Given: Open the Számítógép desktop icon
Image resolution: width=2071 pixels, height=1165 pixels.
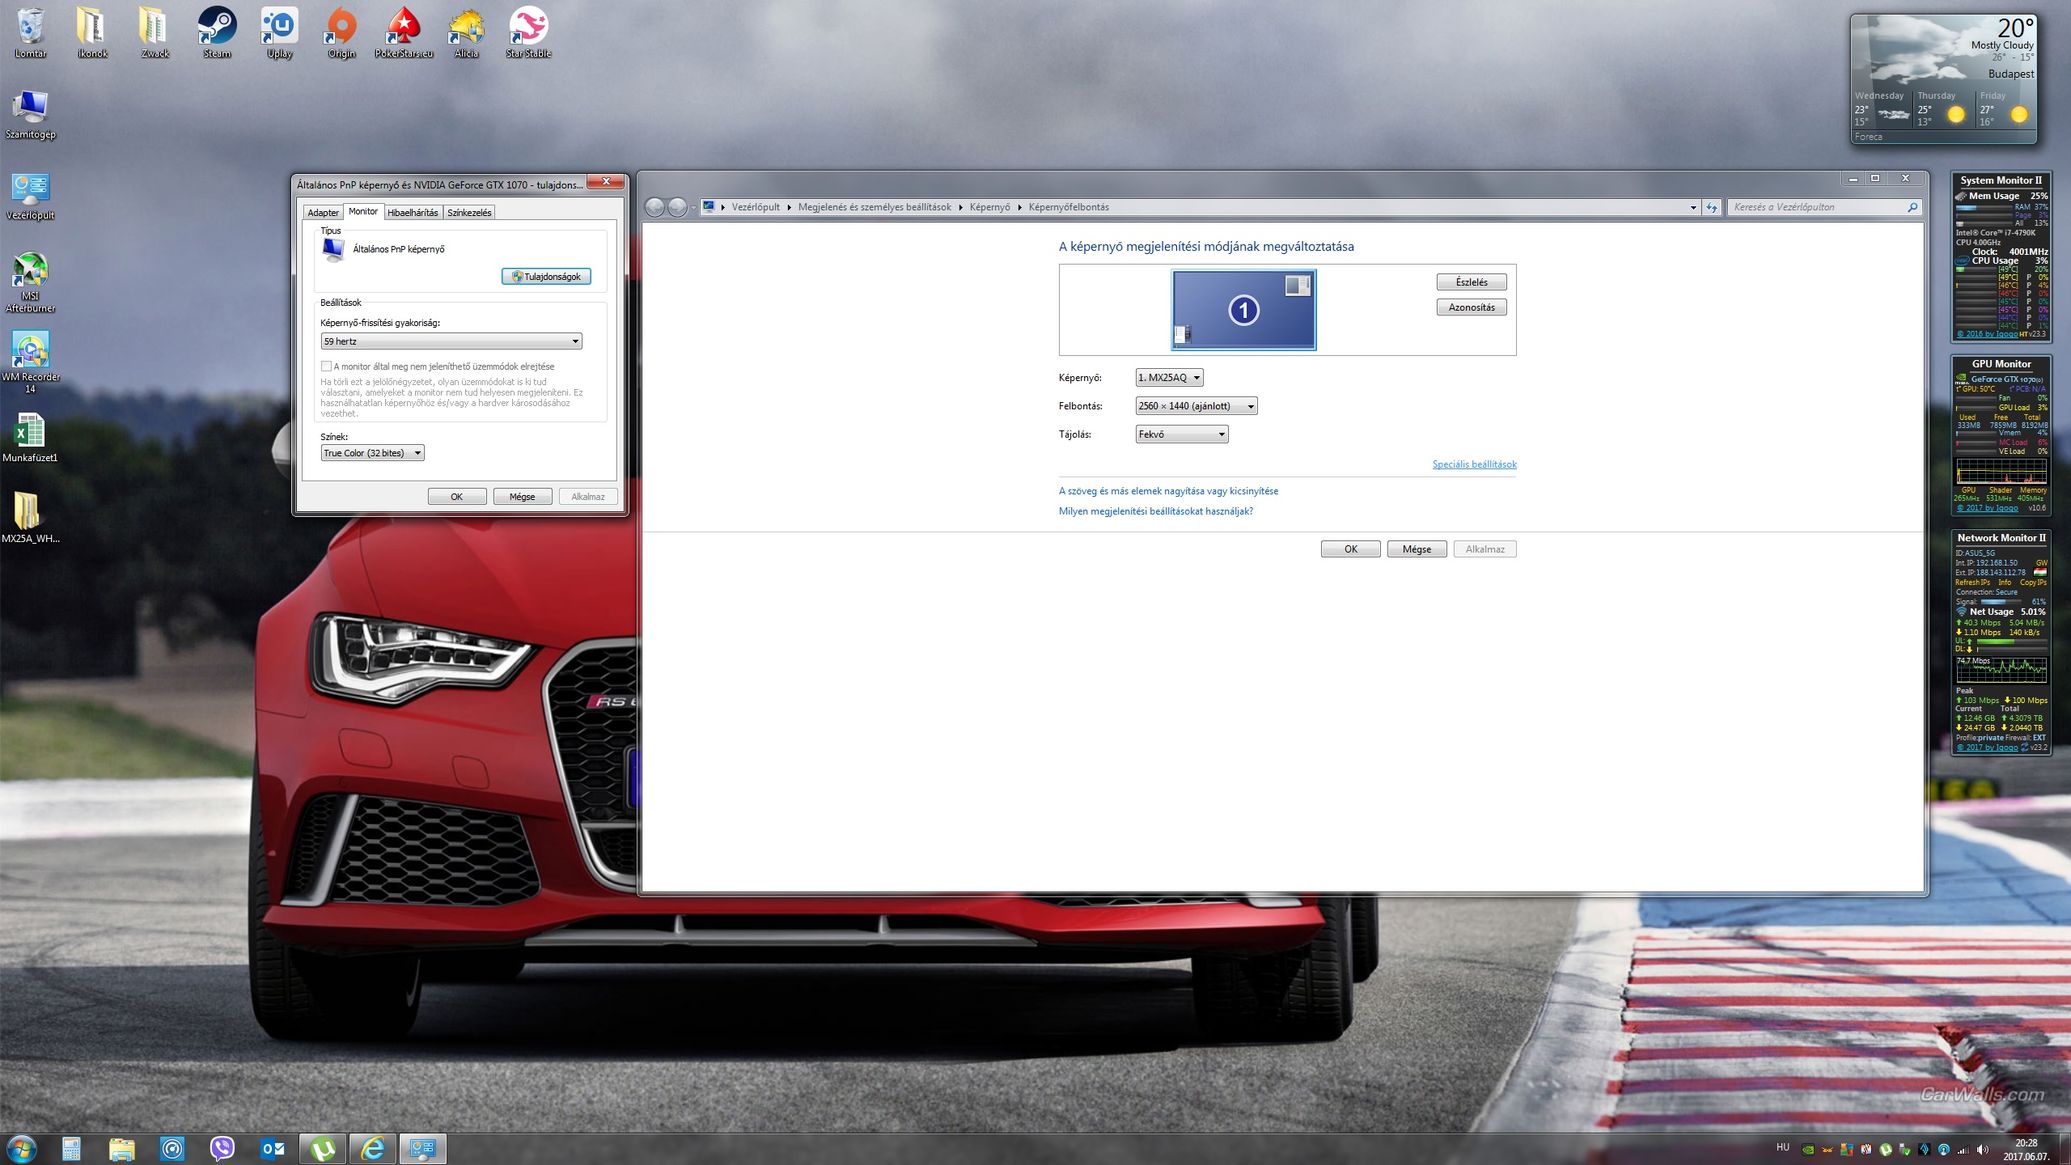Looking at the screenshot, I should click(31, 114).
